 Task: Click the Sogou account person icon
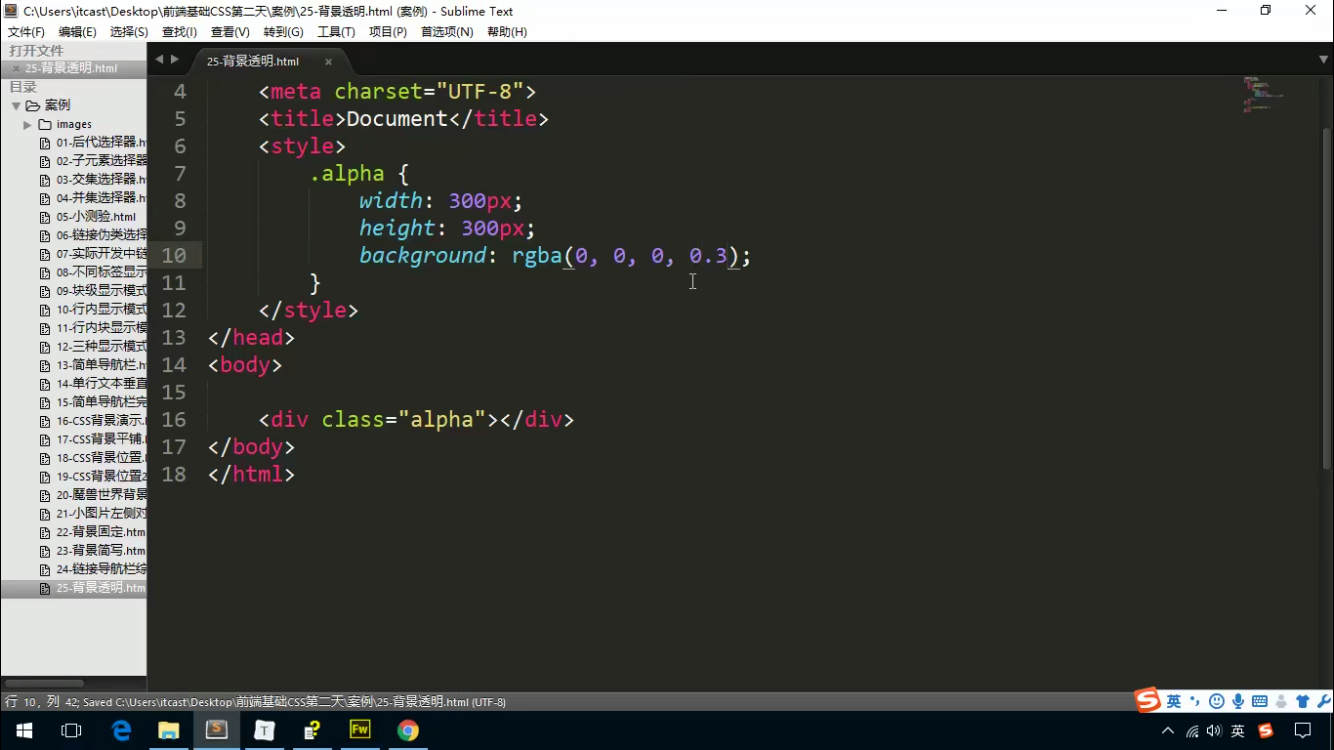[x=1281, y=701]
